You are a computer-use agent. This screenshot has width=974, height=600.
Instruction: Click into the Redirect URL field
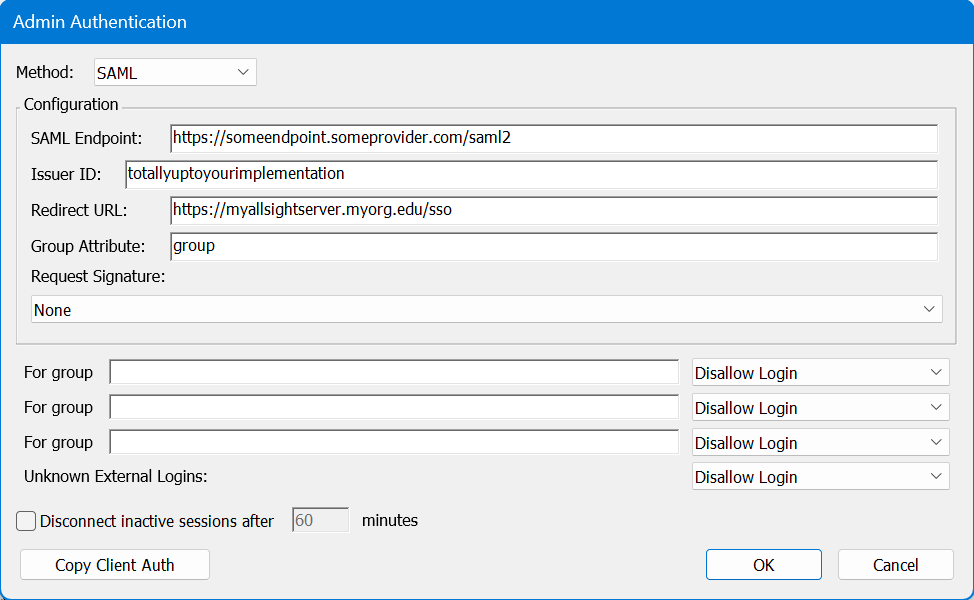tap(553, 210)
